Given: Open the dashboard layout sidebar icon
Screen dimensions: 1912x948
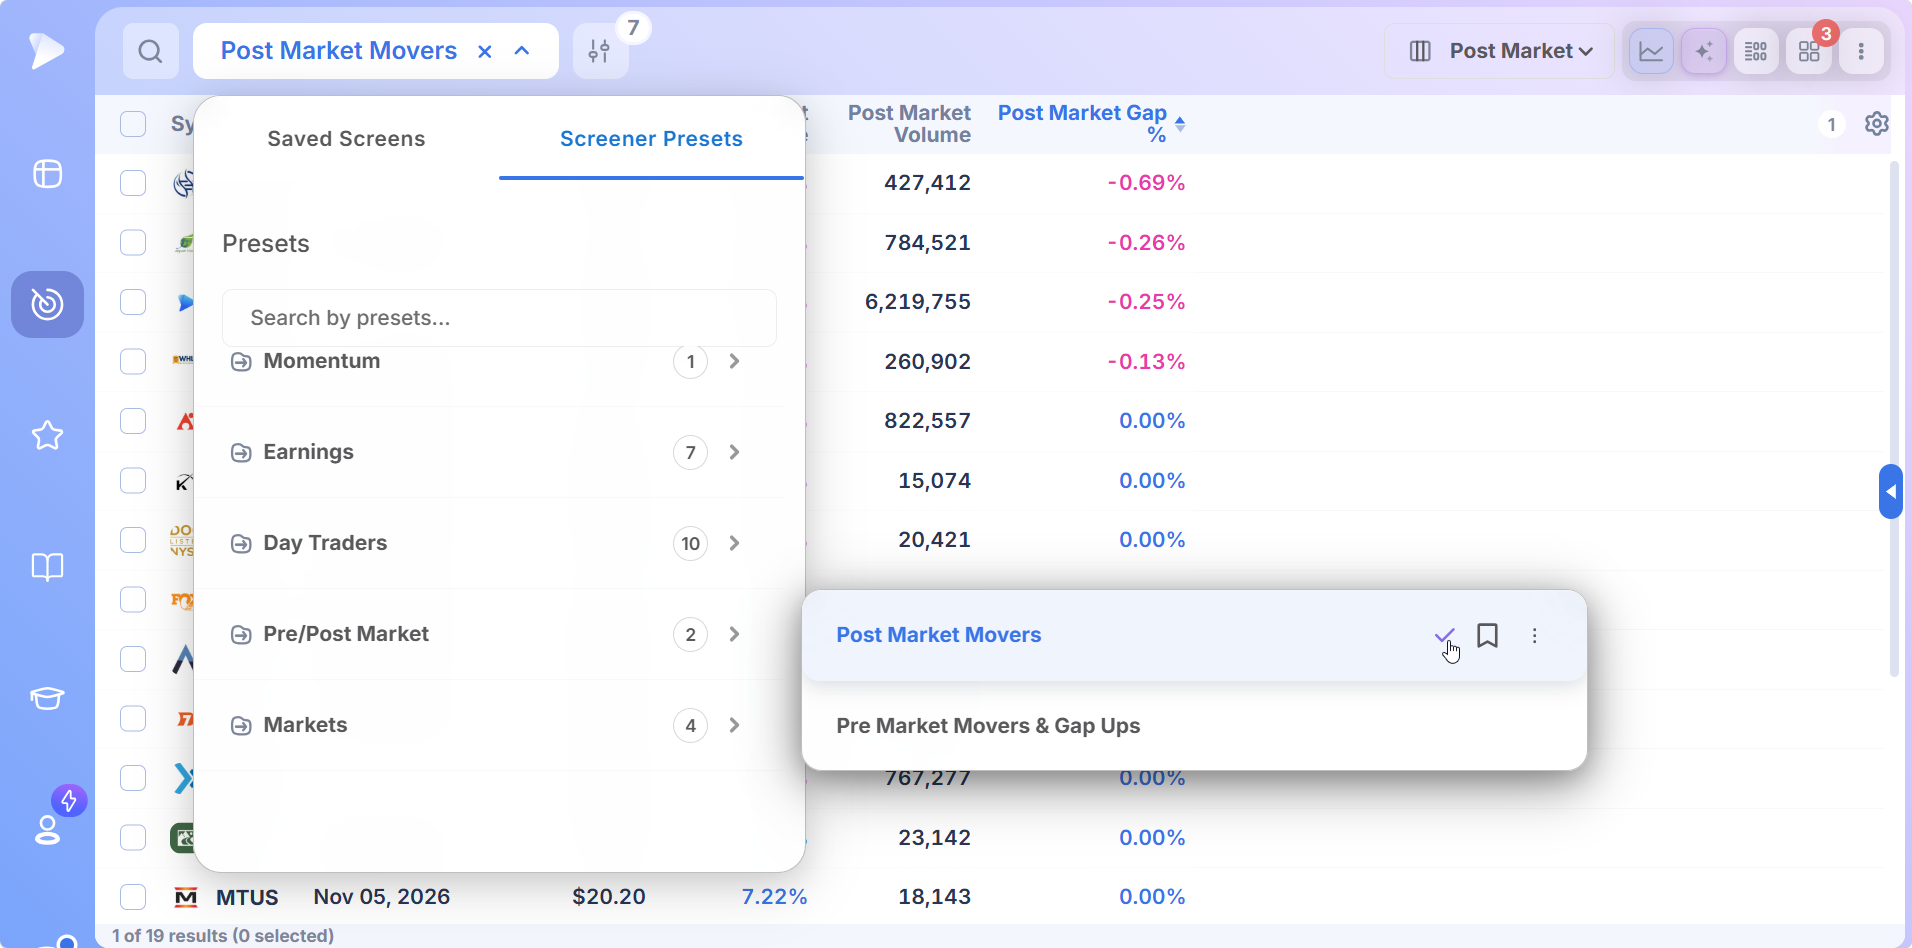Looking at the screenshot, I should [47, 174].
